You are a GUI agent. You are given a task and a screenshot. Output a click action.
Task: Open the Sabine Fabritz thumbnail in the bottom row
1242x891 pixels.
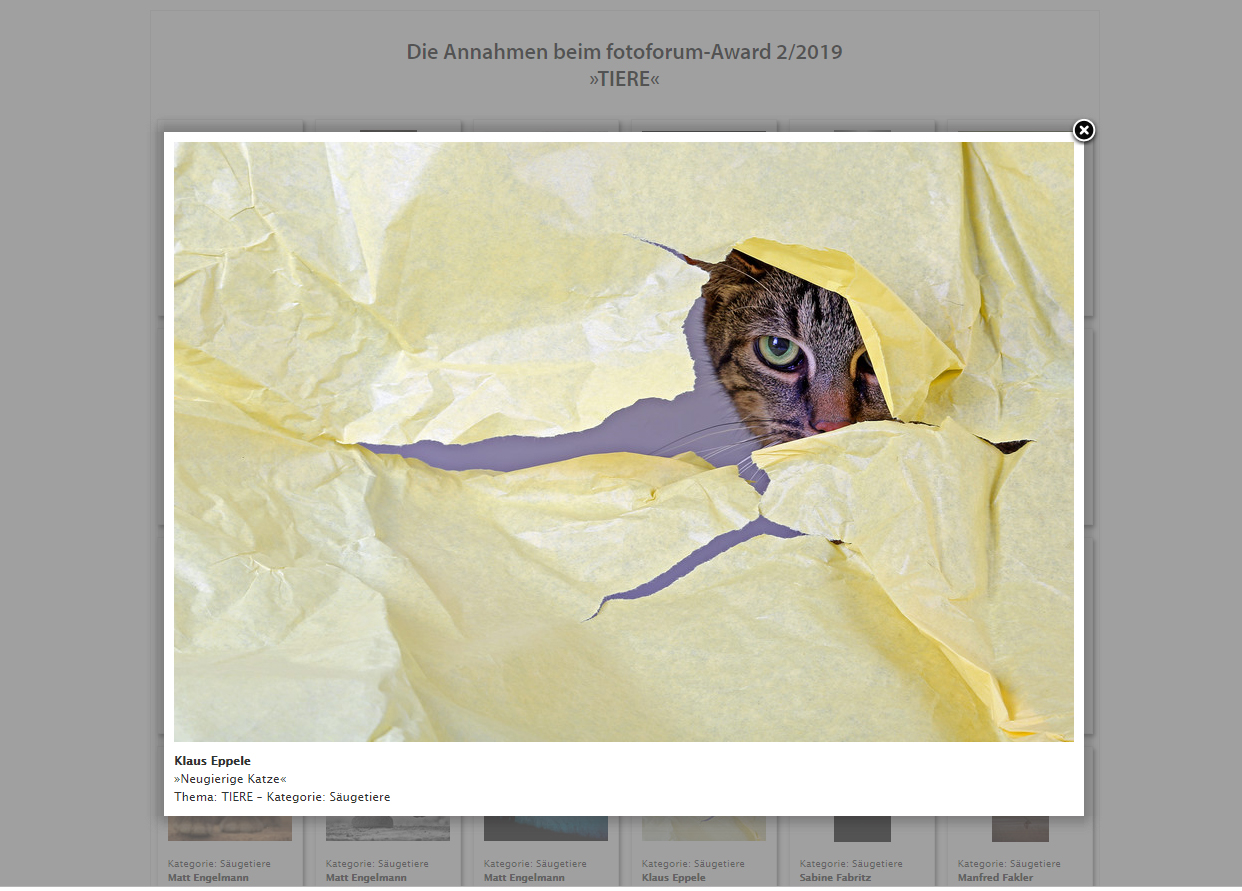click(x=862, y=829)
